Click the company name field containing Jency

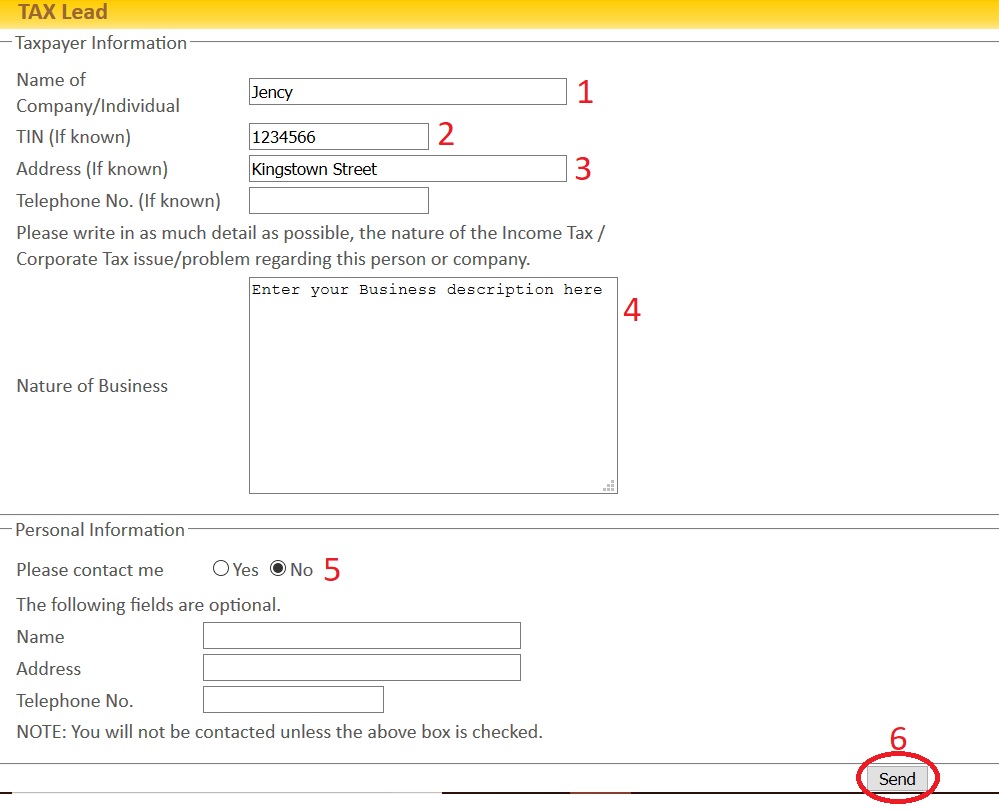click(x=407, y=92)
